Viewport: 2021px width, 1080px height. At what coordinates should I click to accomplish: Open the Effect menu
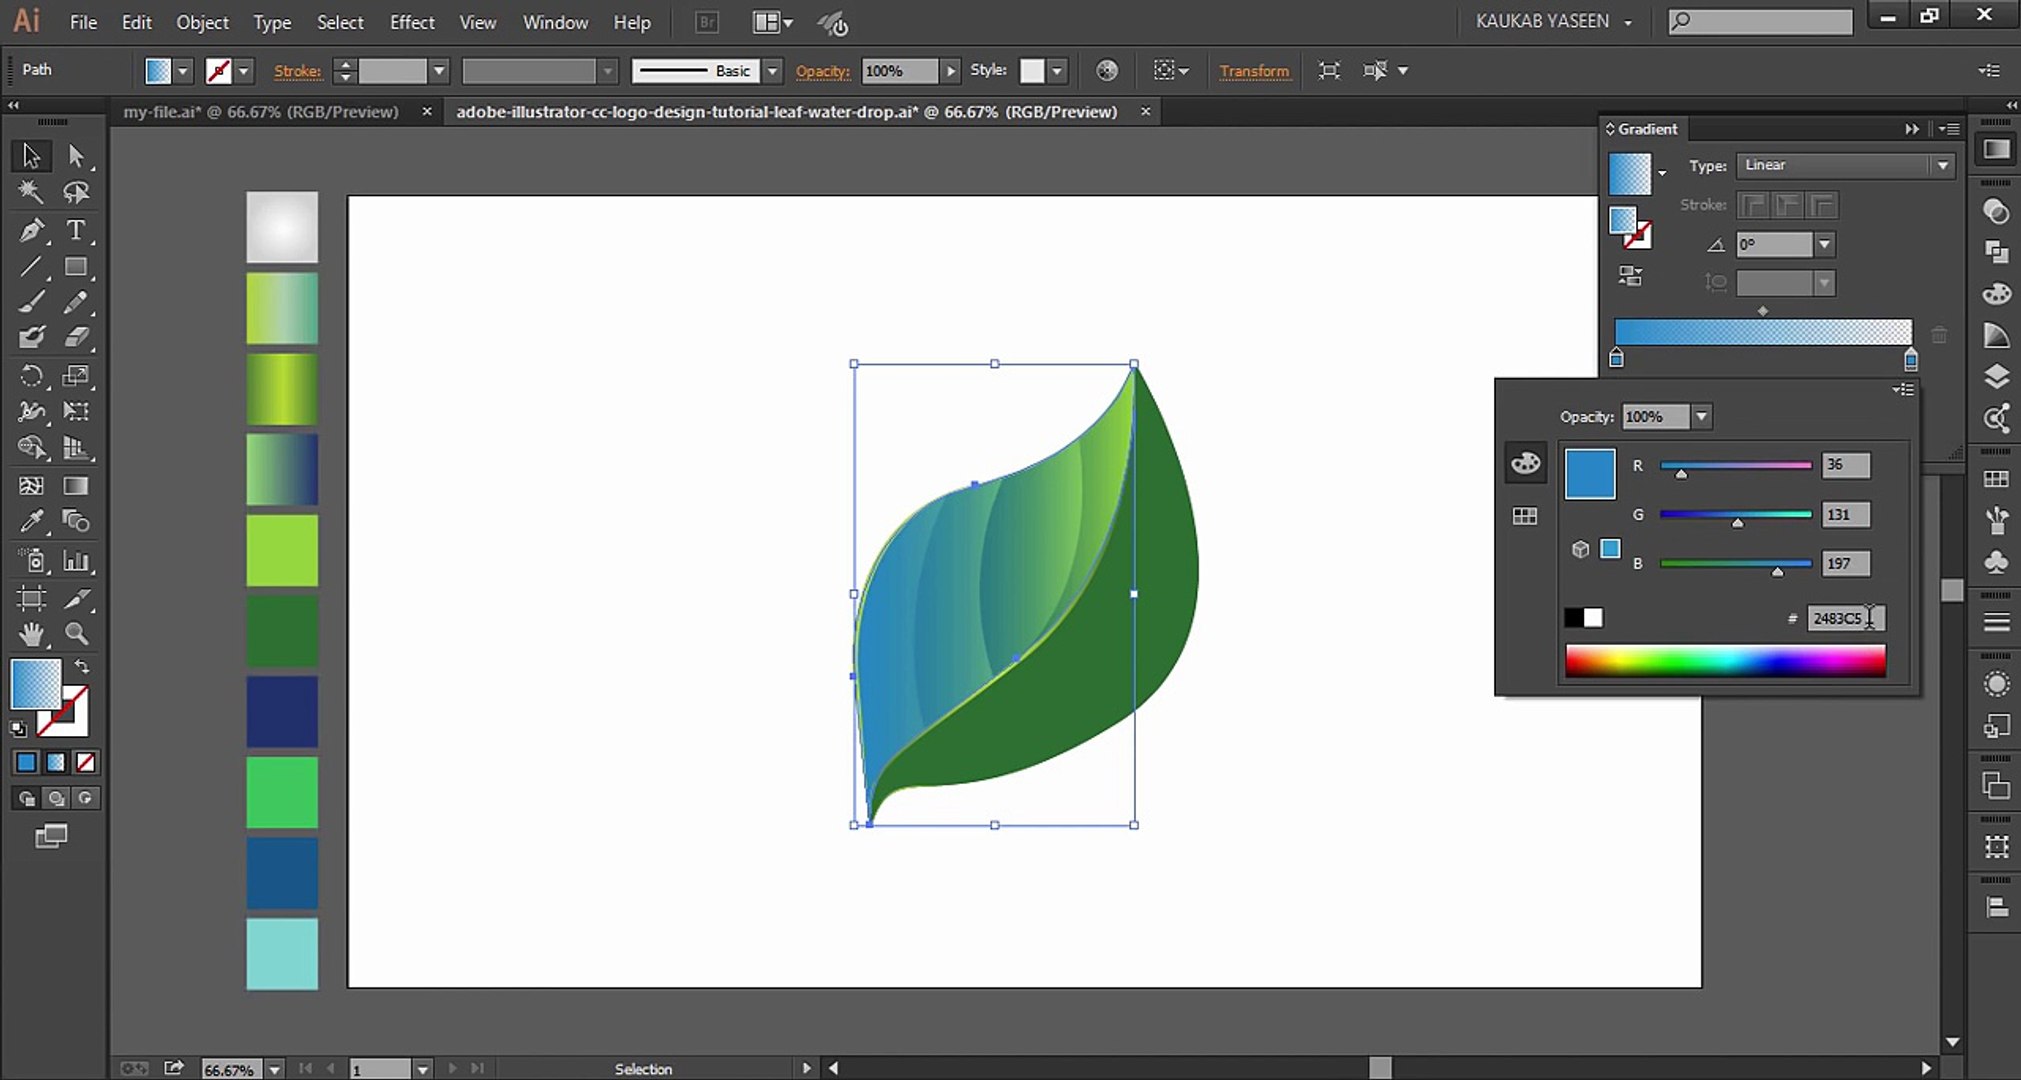click(x=411, y=22)
